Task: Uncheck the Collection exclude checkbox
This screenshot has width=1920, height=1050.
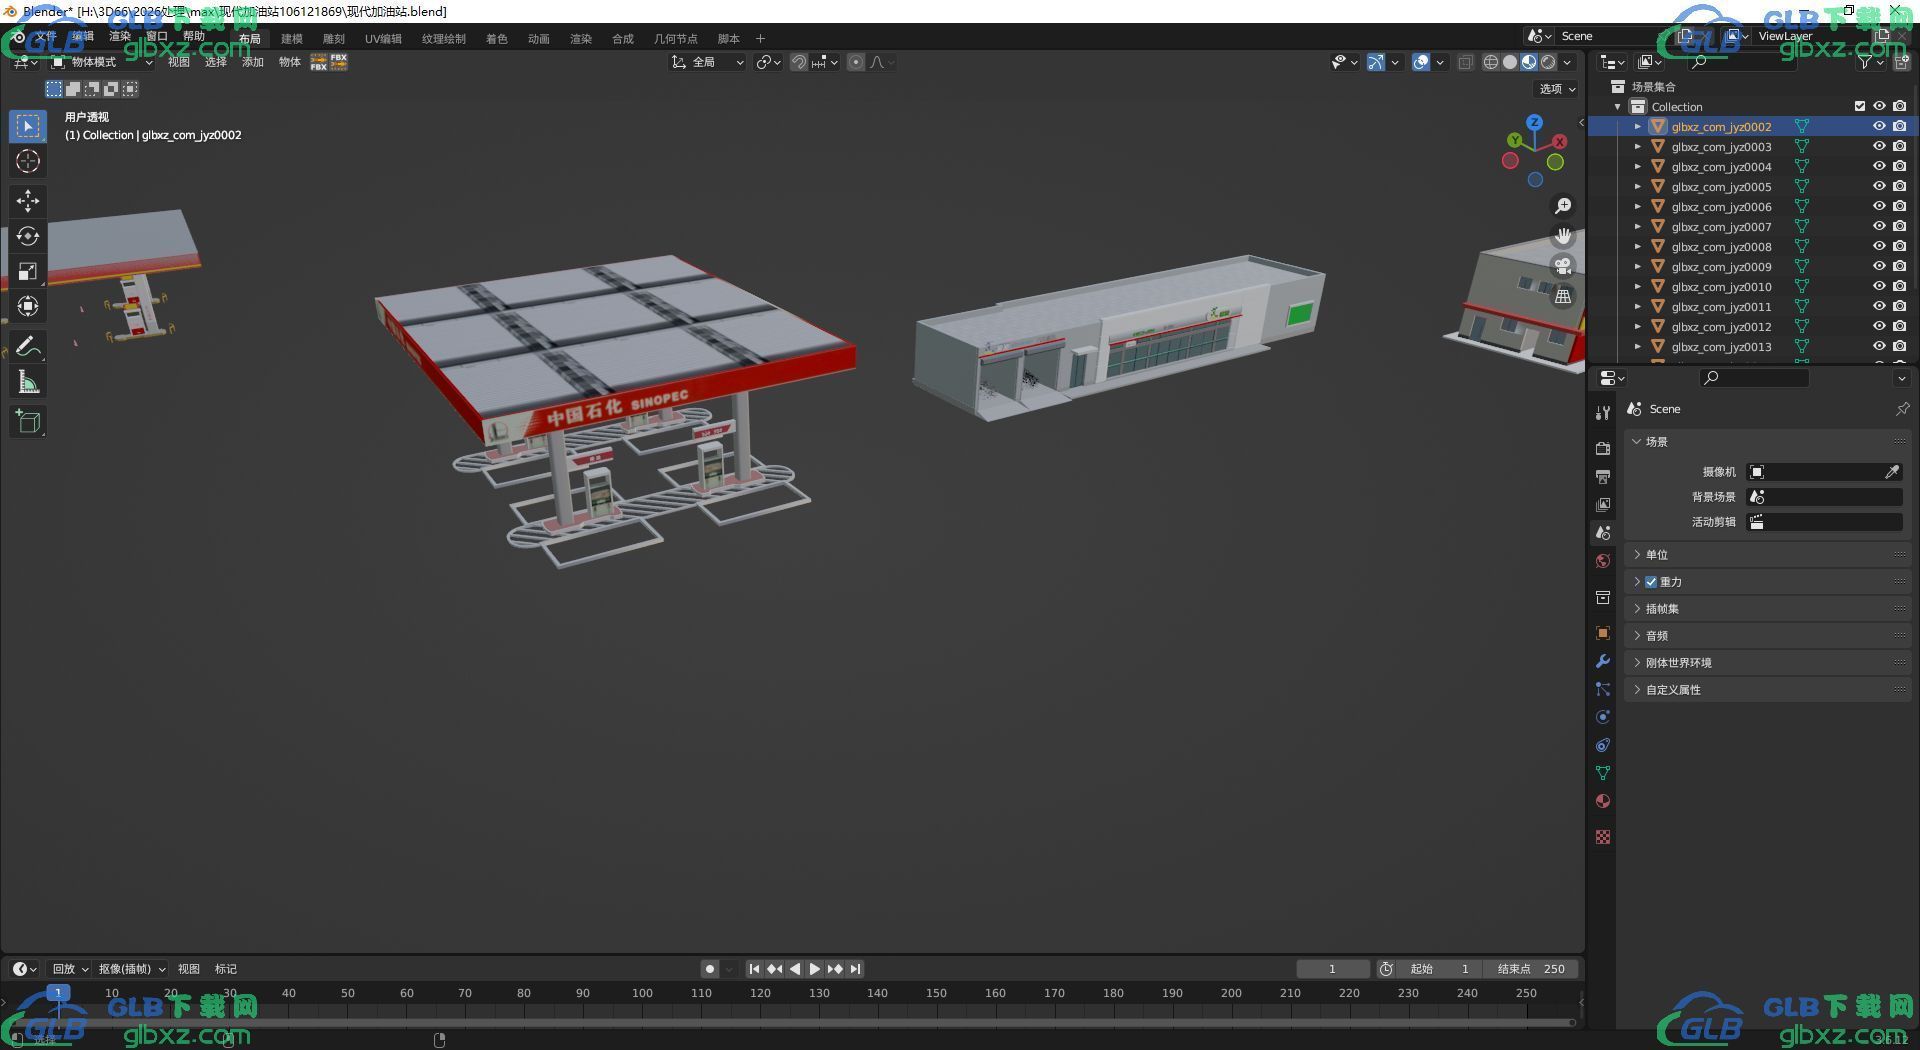Action: pyautogui.click(x=1860, y=106)
